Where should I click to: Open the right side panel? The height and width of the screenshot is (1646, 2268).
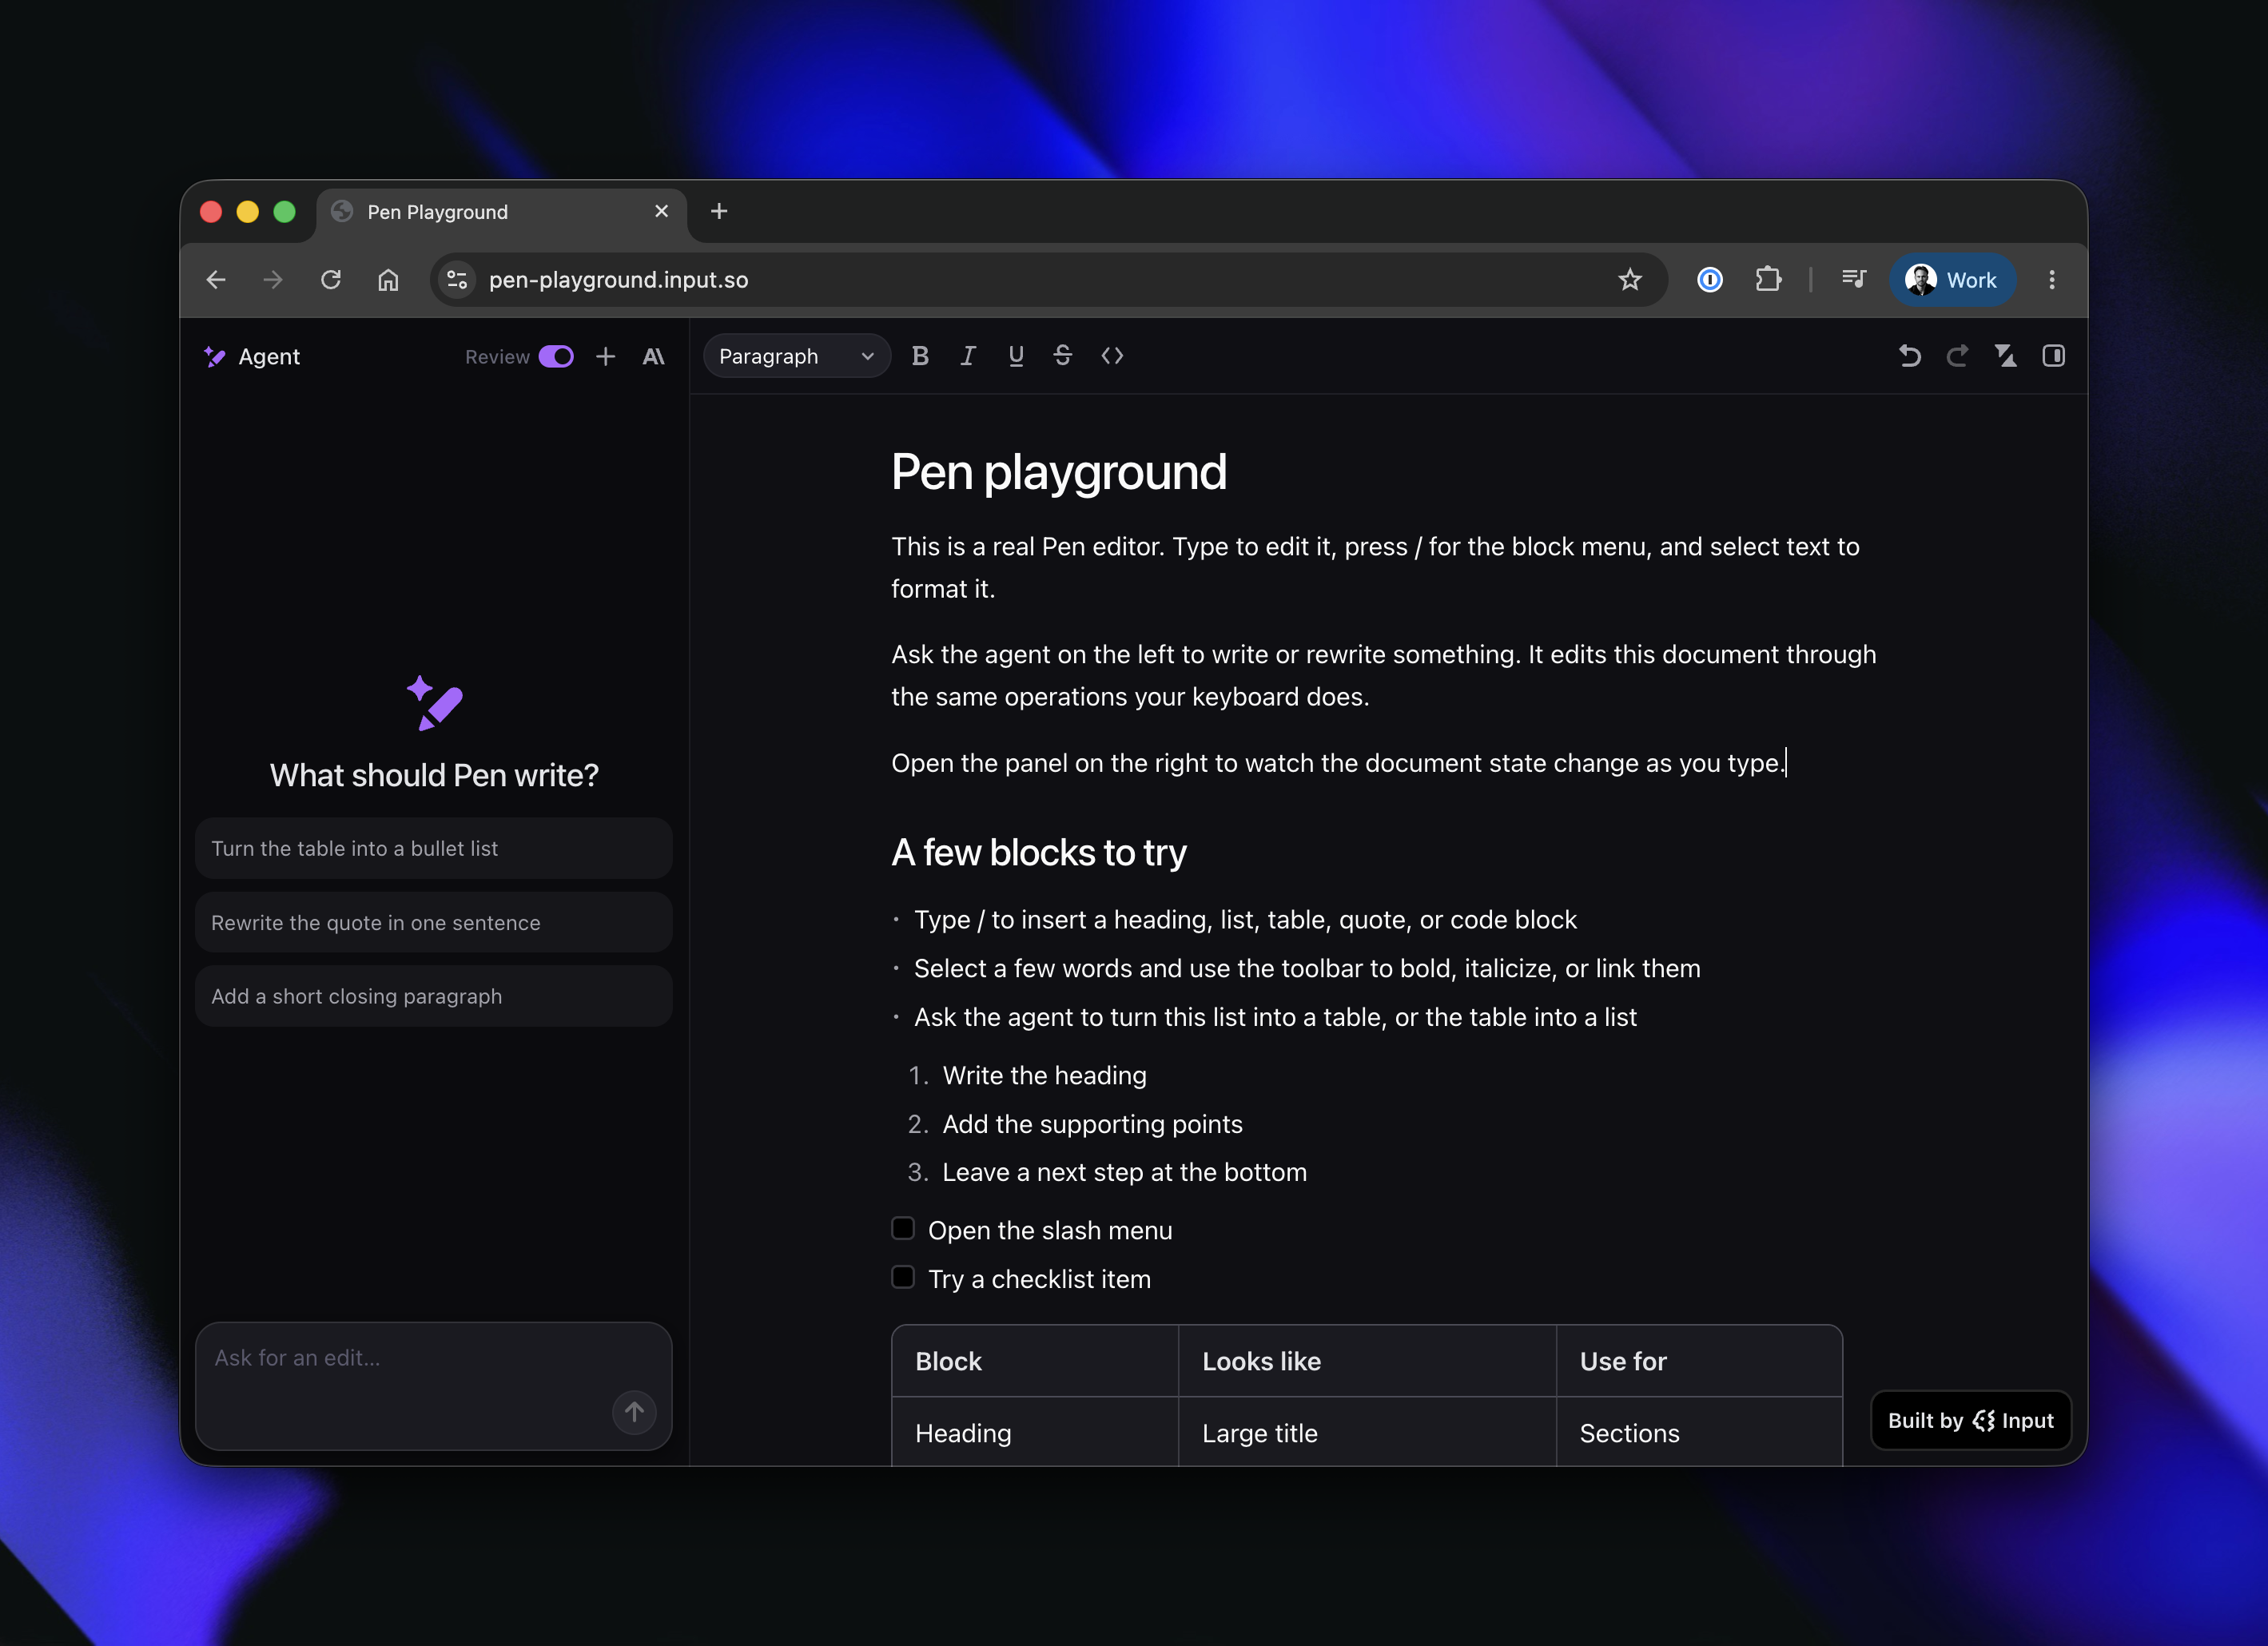click(x=2053, y=356)
